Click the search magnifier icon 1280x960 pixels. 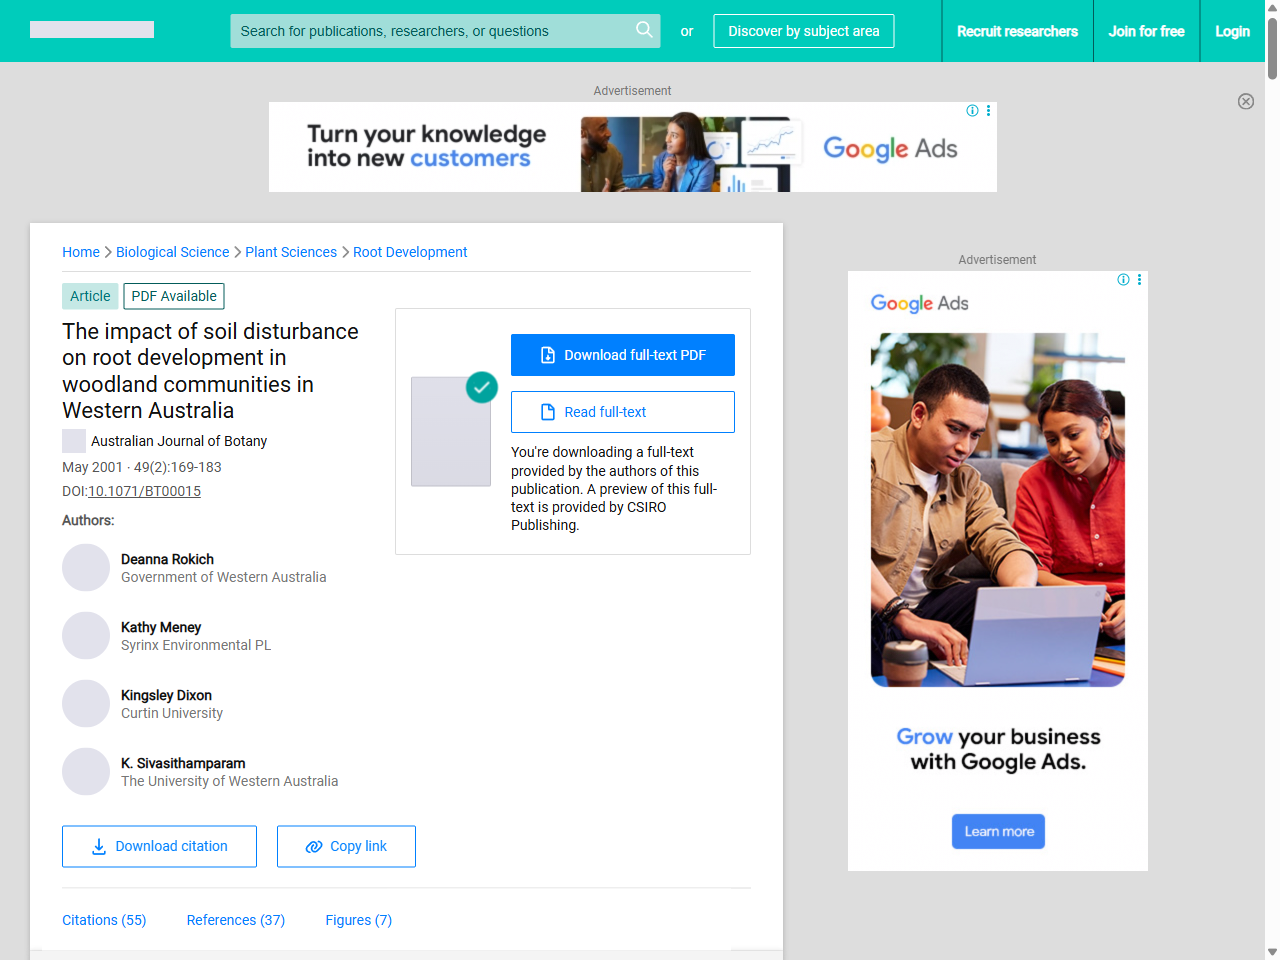[644, 30]
